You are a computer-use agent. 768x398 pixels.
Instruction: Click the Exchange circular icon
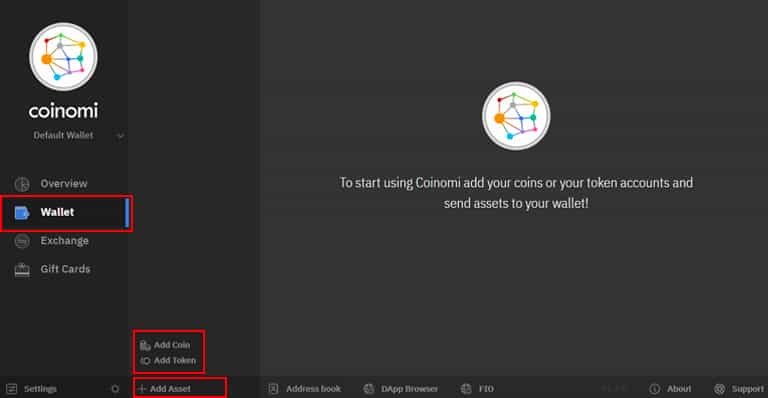click(22, 241)
